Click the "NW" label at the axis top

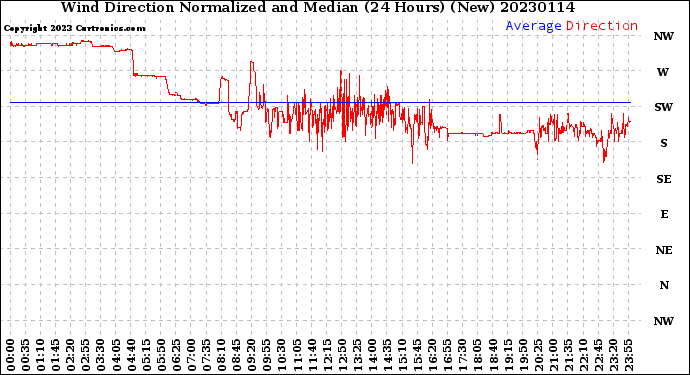click(664, 37)
